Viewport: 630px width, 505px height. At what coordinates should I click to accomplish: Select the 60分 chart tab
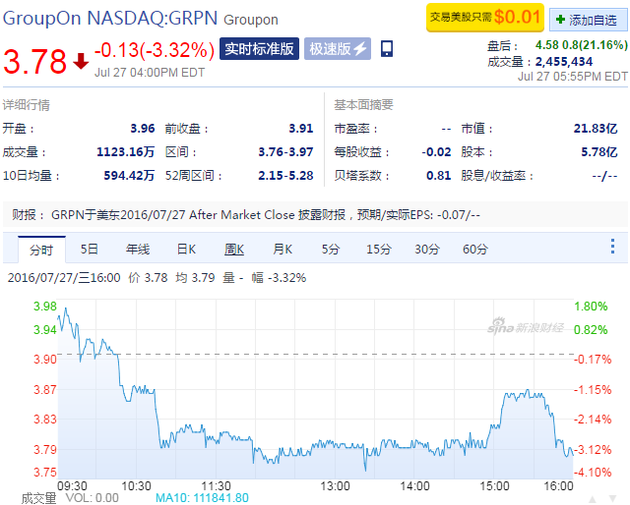[475, 249]
